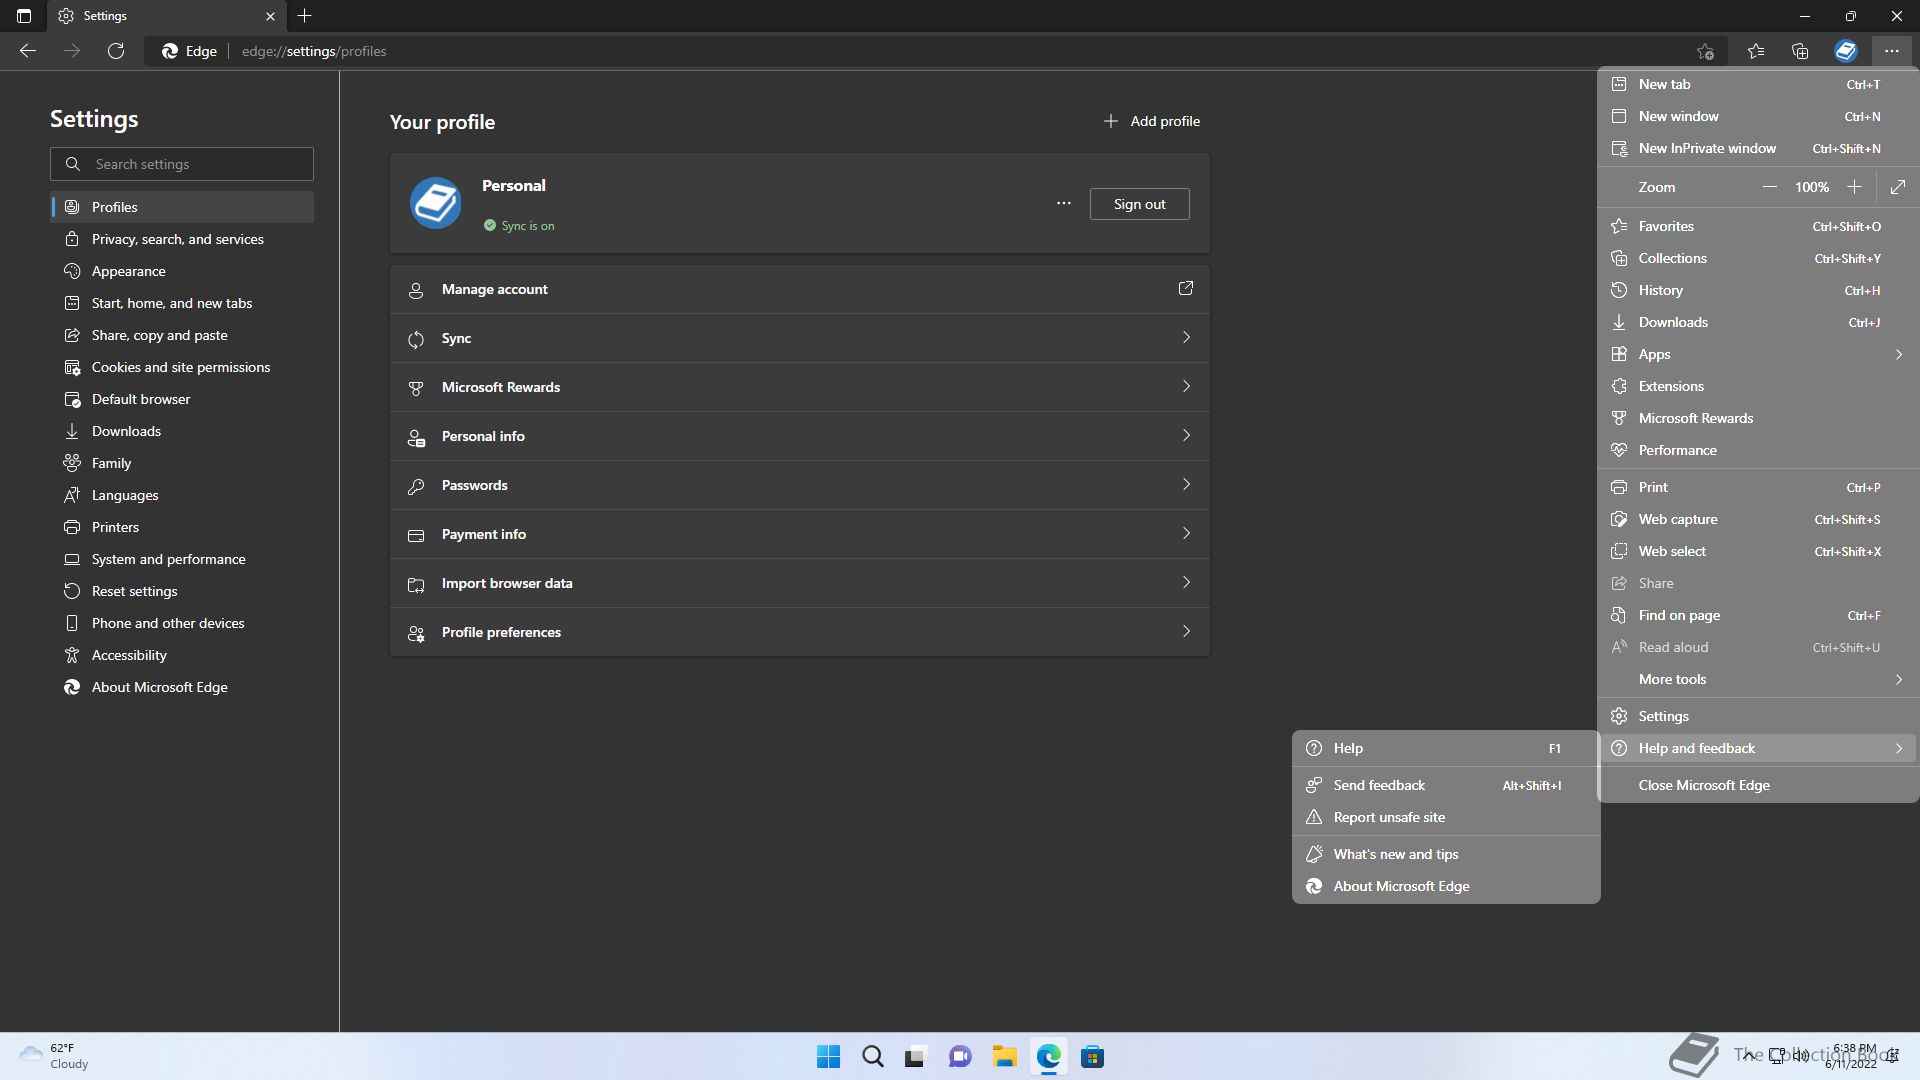The height and width of the screenshot is (1080, 1920).
Task: Expand the Personal info row
Action: pyautogui.click(x=800, y=436)
